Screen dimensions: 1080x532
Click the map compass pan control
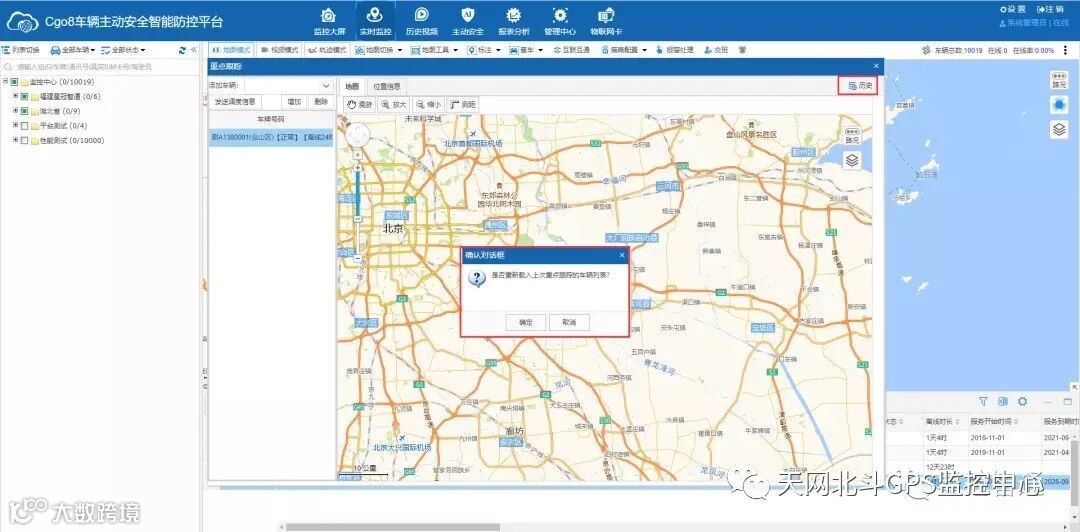[357, 136]
